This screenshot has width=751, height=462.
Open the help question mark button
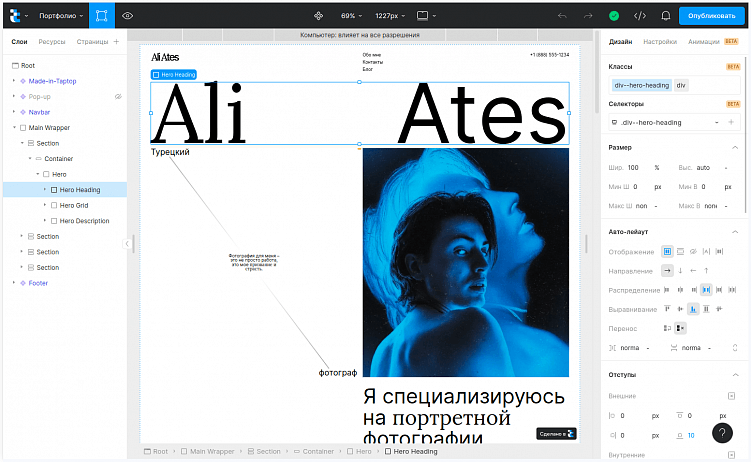[722, 433]
